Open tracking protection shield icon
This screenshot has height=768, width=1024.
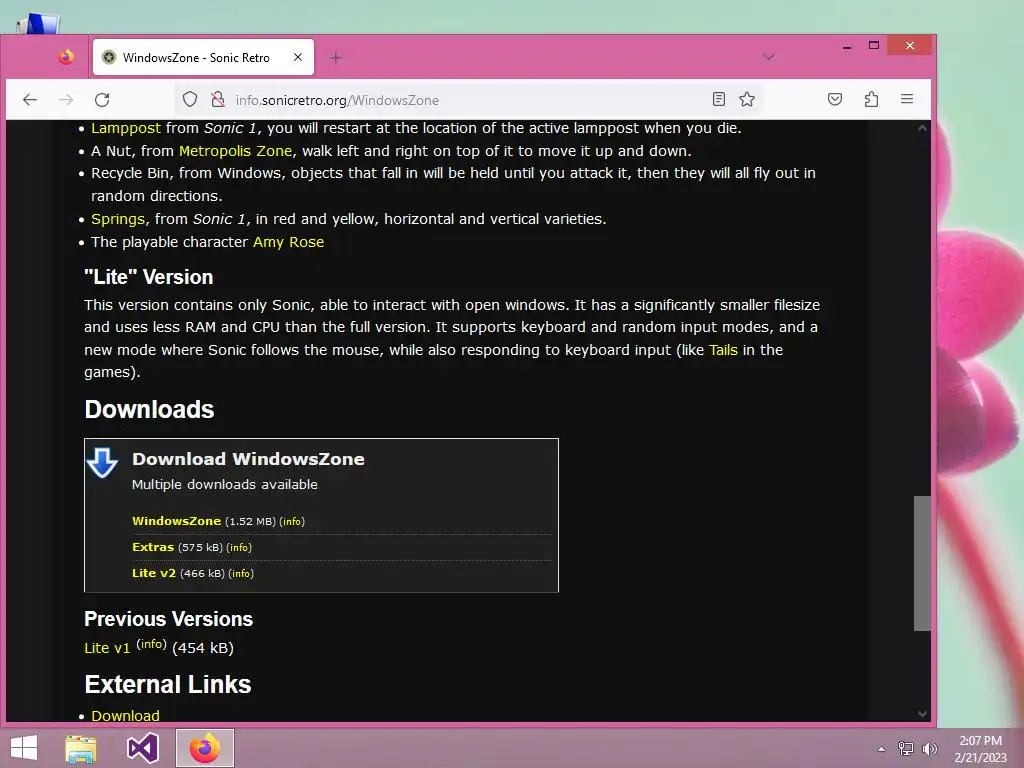click(x=190, y=100)
